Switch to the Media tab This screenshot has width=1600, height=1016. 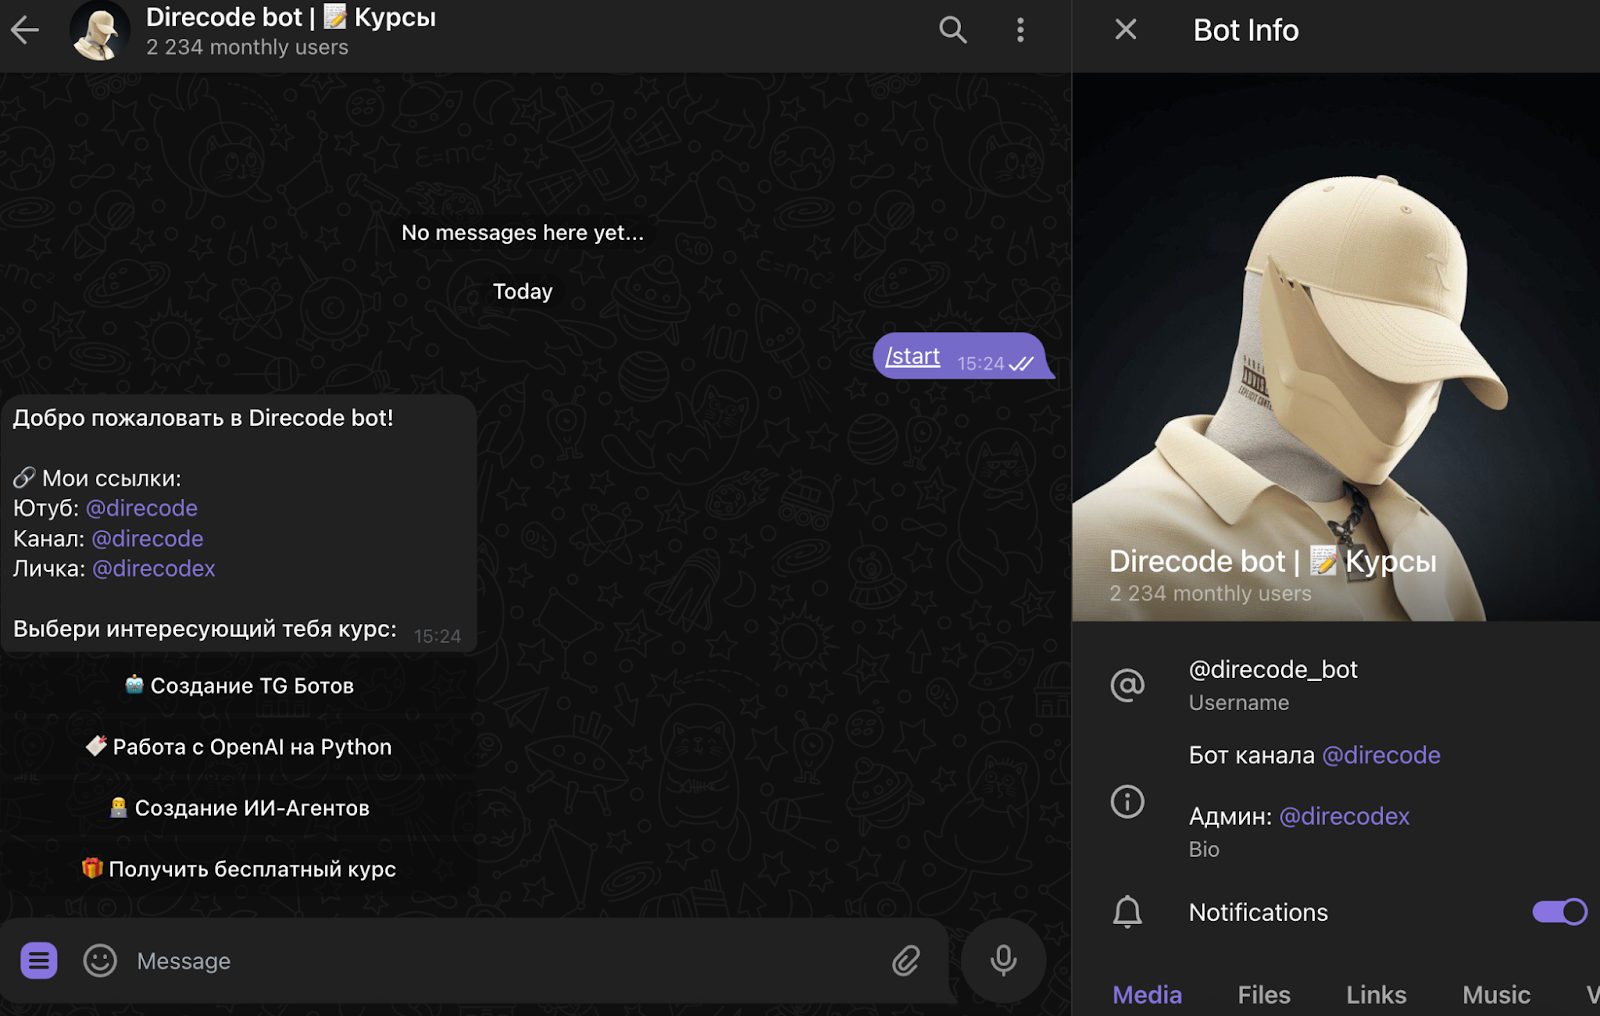pos(1147,995)
